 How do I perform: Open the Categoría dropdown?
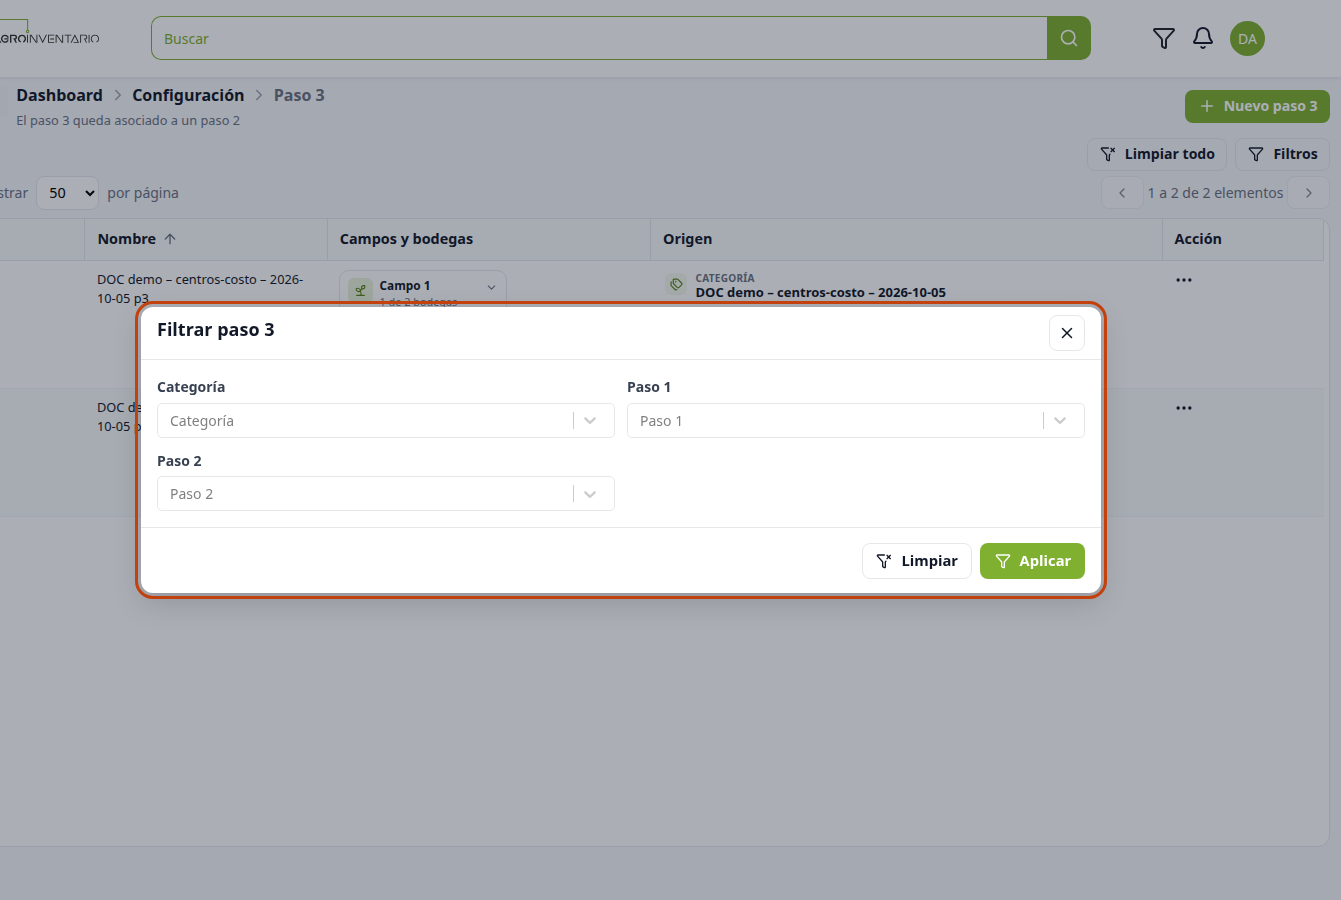(x=386, y=421)
